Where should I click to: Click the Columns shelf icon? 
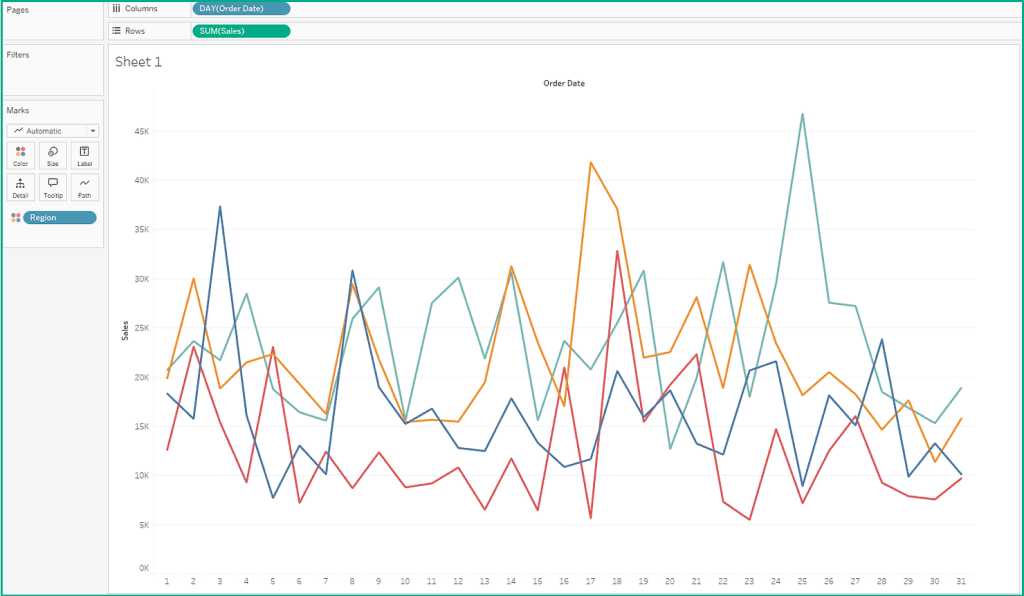[x=116, y=9]
